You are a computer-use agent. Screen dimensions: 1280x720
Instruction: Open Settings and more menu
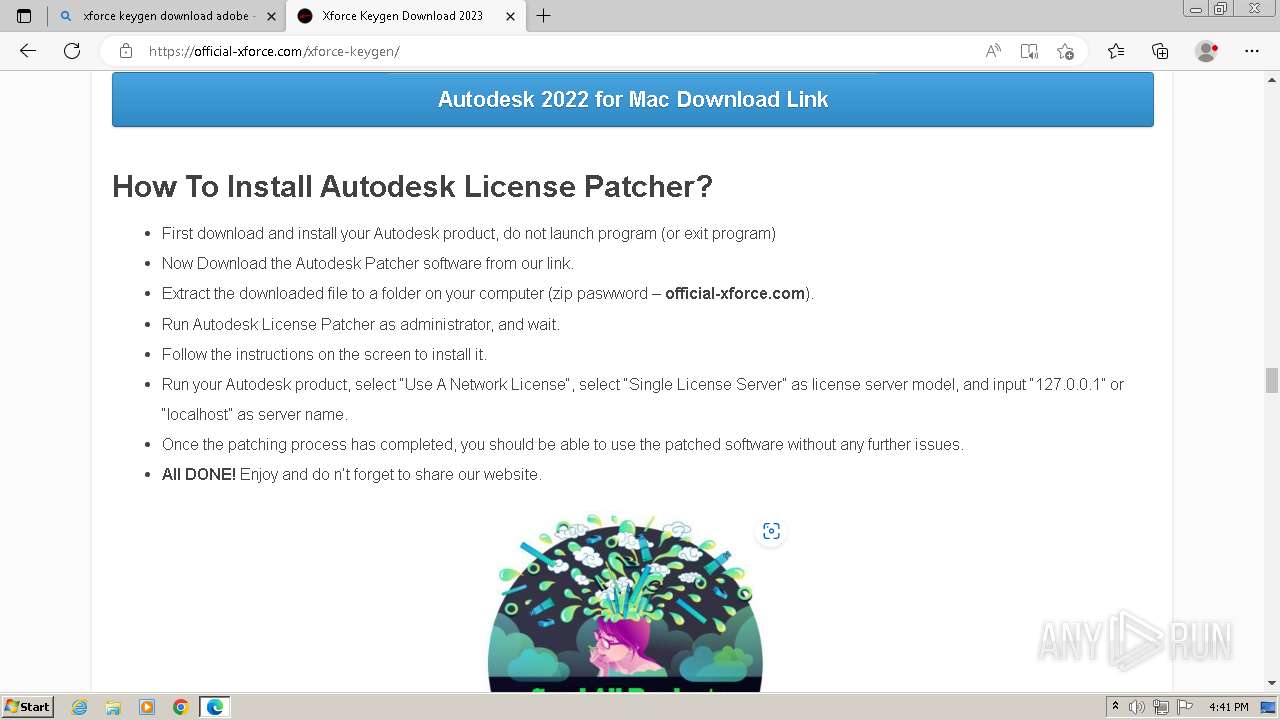pos(1252,51)
